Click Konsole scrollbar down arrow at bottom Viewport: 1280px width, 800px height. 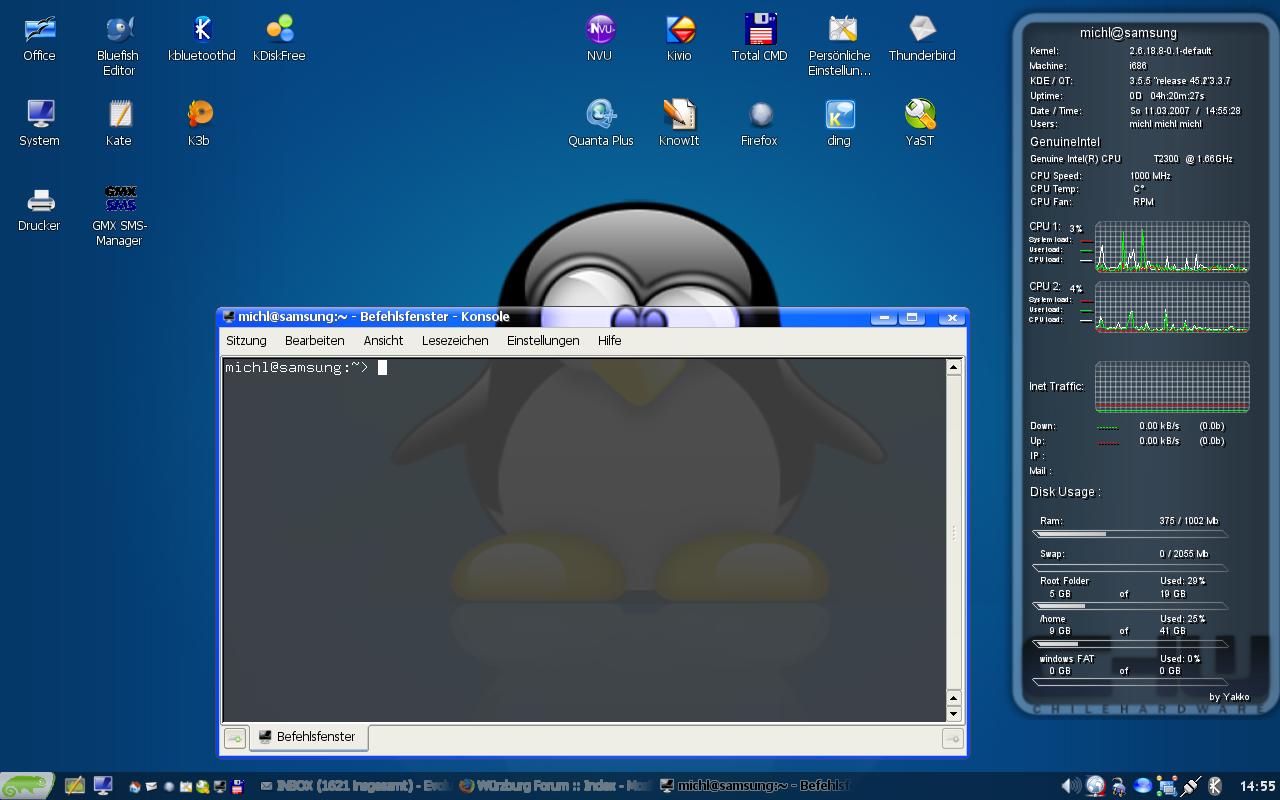954,714
